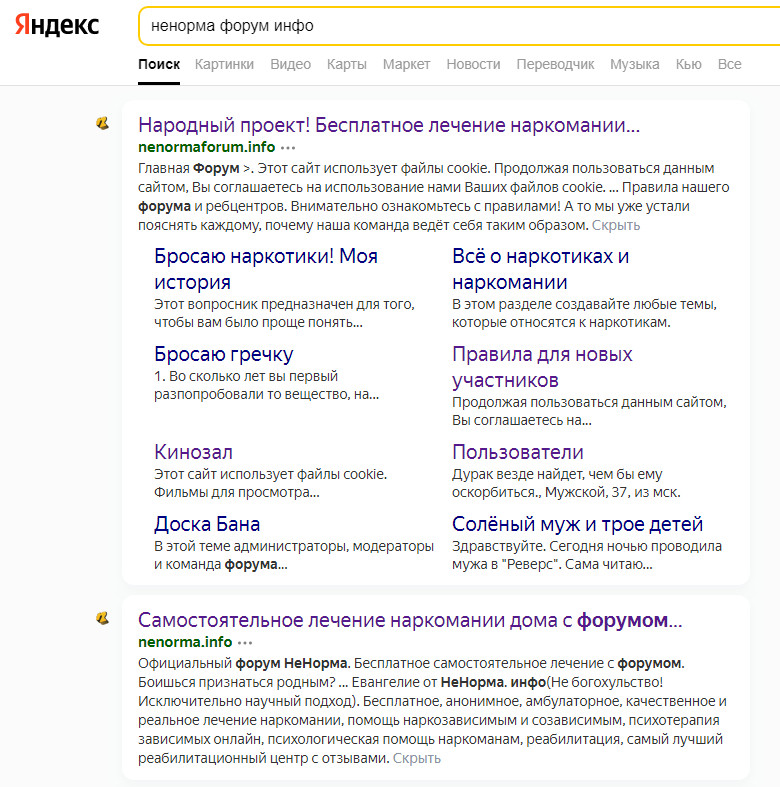Switch to the Картинки tab
The image size is (780, 787).
click(x=224, y=64)
